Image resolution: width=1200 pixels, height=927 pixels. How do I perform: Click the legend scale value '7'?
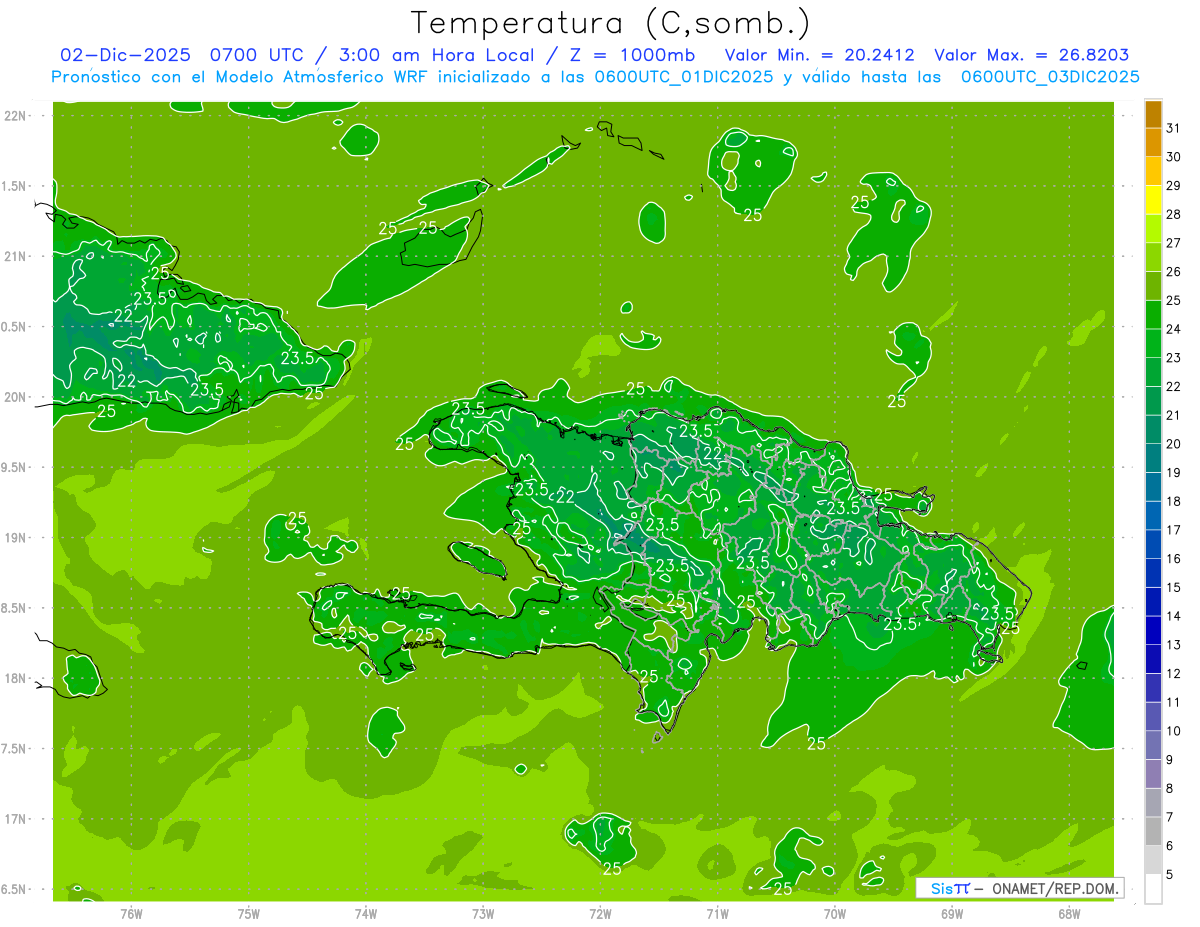(x=1170, y=817)
